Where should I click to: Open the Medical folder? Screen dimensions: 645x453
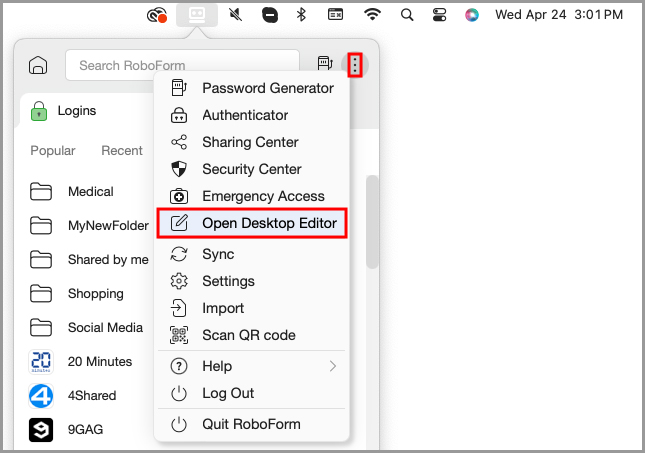[x=90, y=192]
